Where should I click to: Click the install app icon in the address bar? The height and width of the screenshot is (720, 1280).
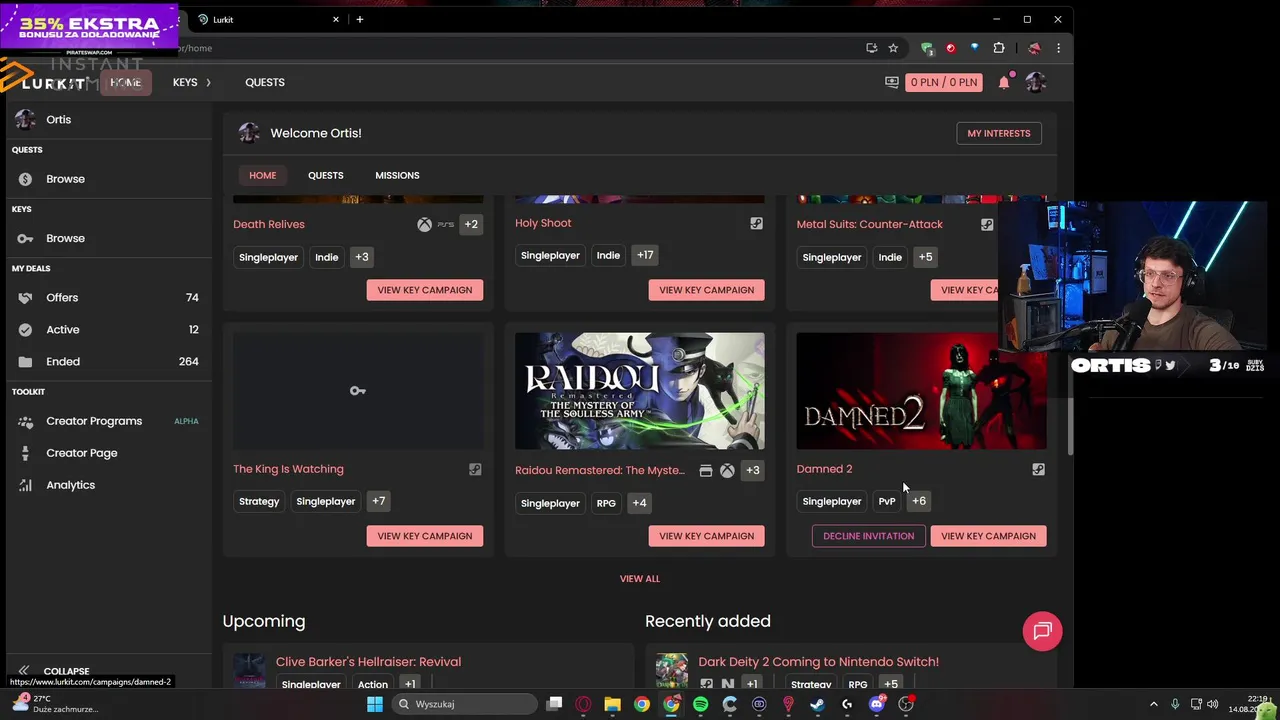(x=872, y=48)
